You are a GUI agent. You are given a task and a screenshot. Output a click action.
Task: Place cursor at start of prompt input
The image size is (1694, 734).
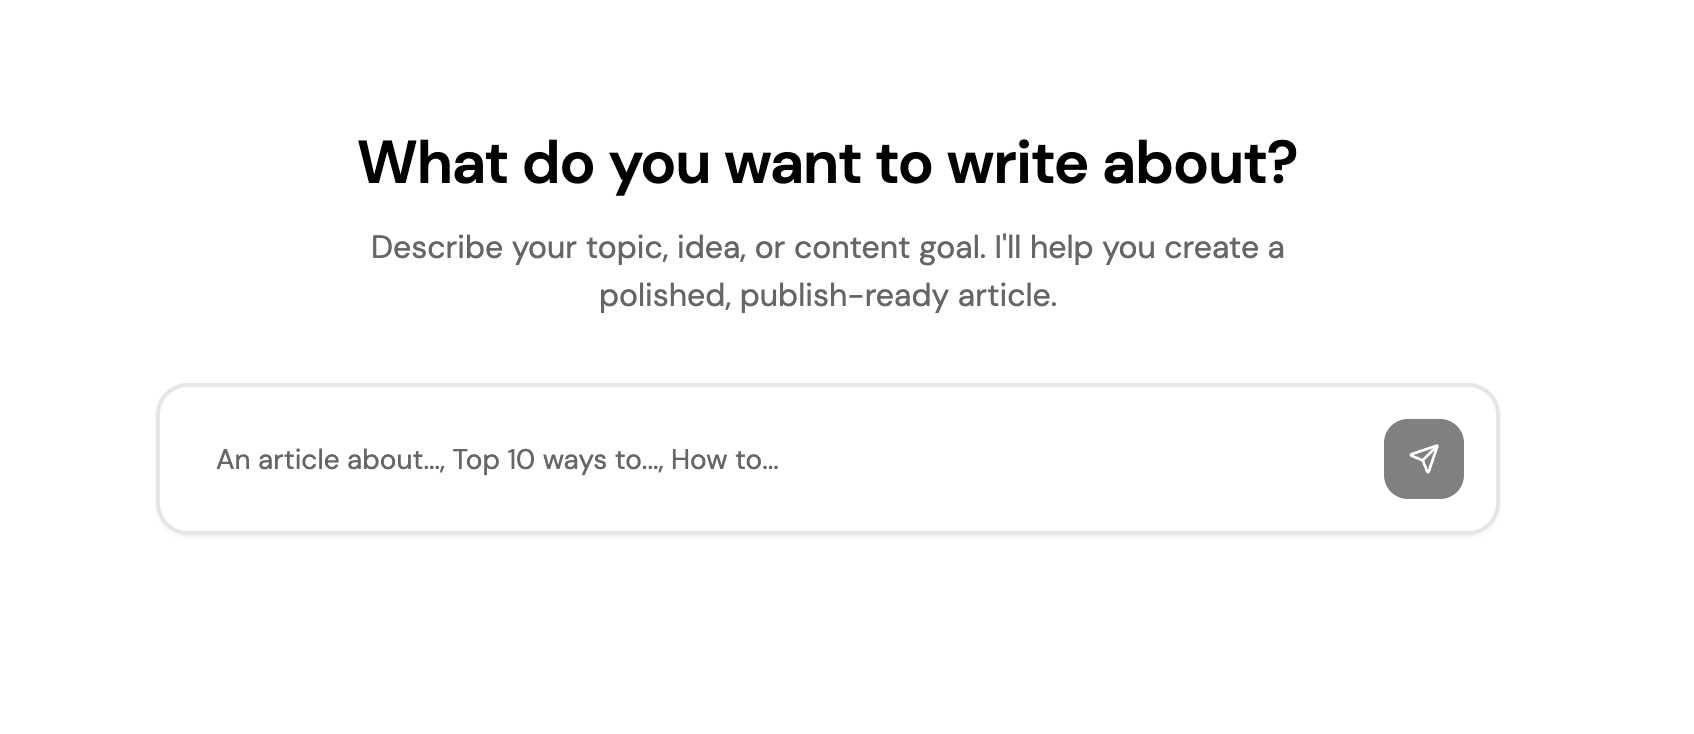tap(220, 459)
